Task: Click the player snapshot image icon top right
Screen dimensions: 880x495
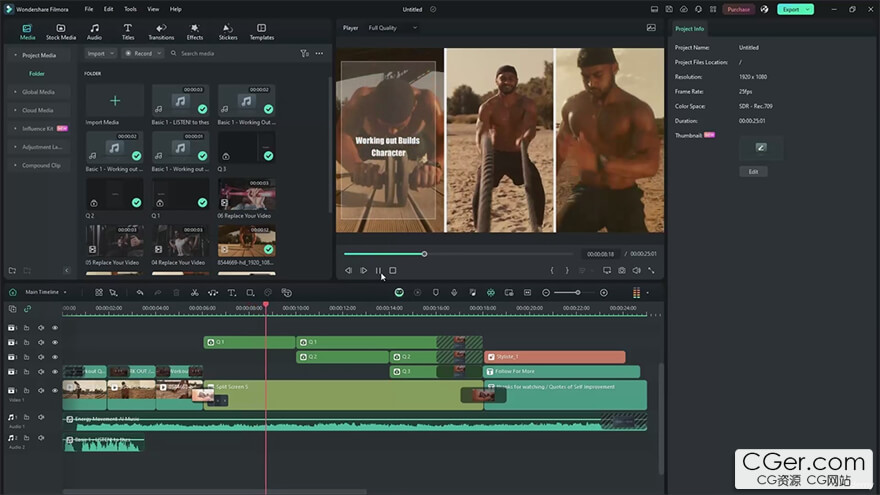Action: tap(651, 28)
